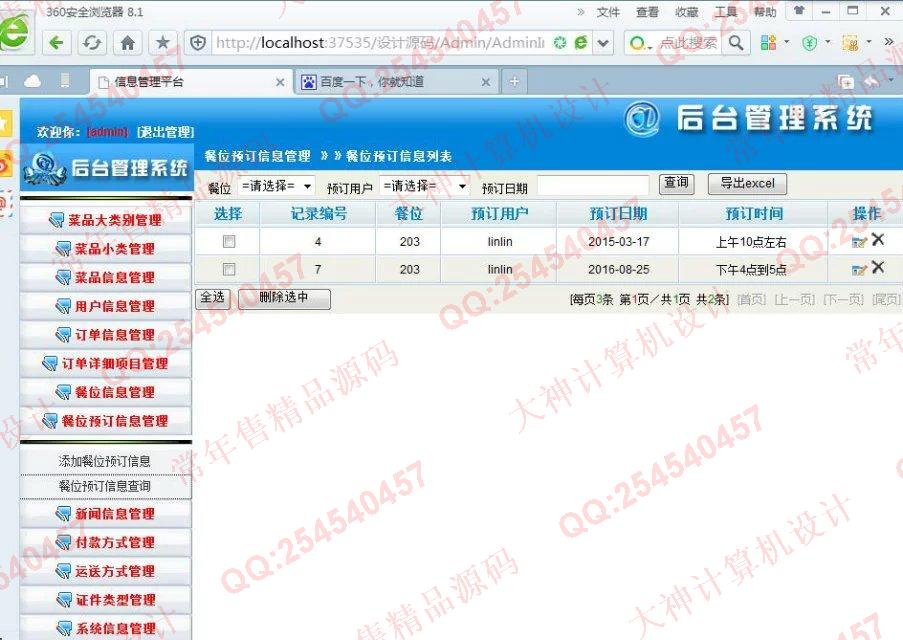Click the 退出管理 logout link
The width and height of the screenshot is (903, 640).
point(166,132)
